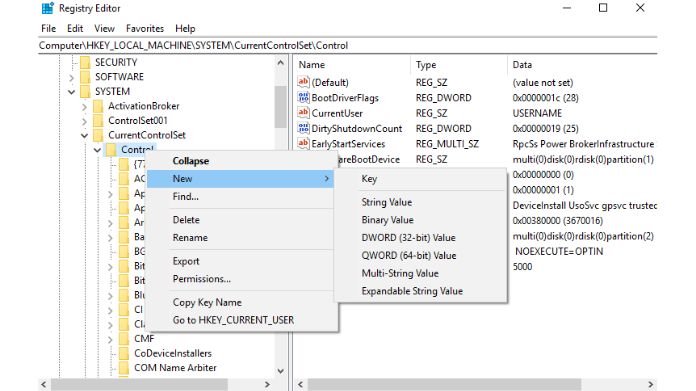Collapse the CurrentControlSet key
Viewport: 696px width, 391px height.
pyautogui.click(x=84, y=136)
